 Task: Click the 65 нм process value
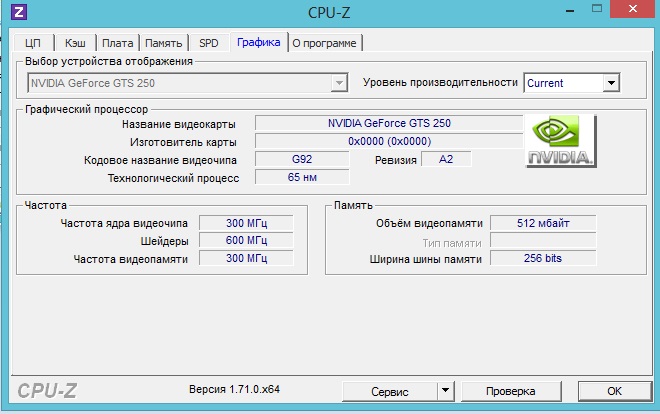coord(302,178)
